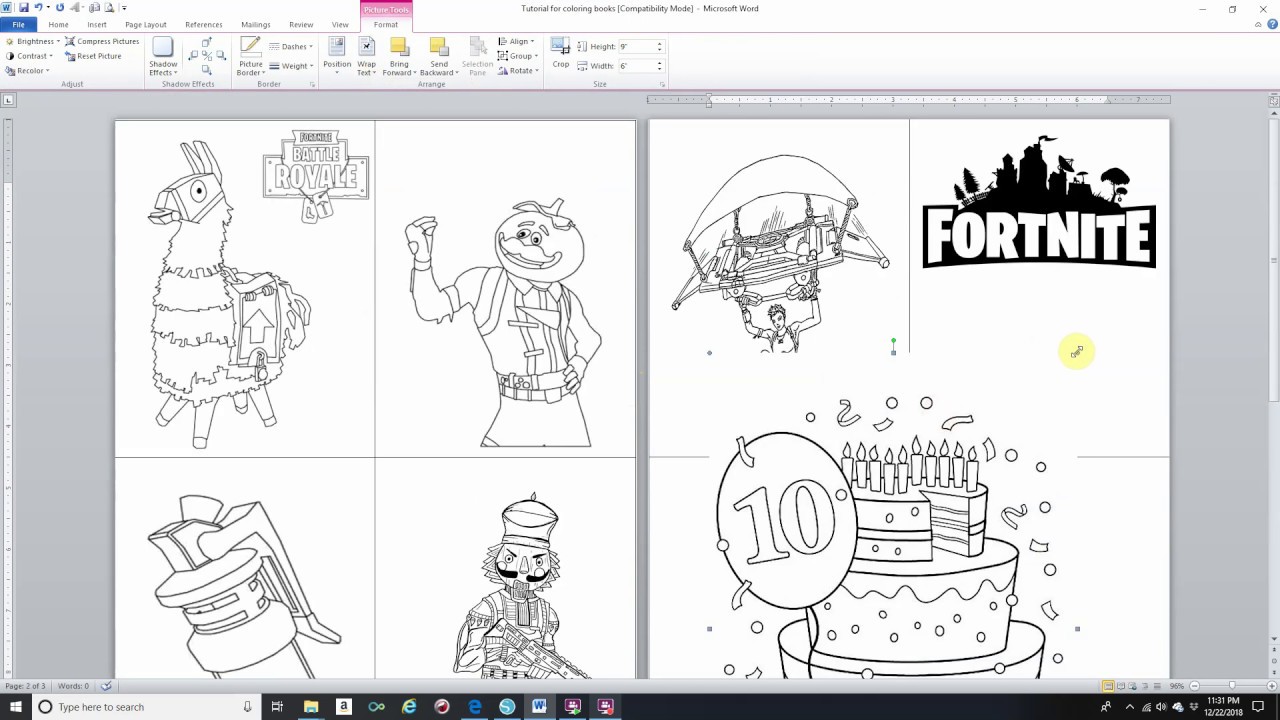
Task: Toggle shadow on/off center nudge icon
Action: click(206, 56)
